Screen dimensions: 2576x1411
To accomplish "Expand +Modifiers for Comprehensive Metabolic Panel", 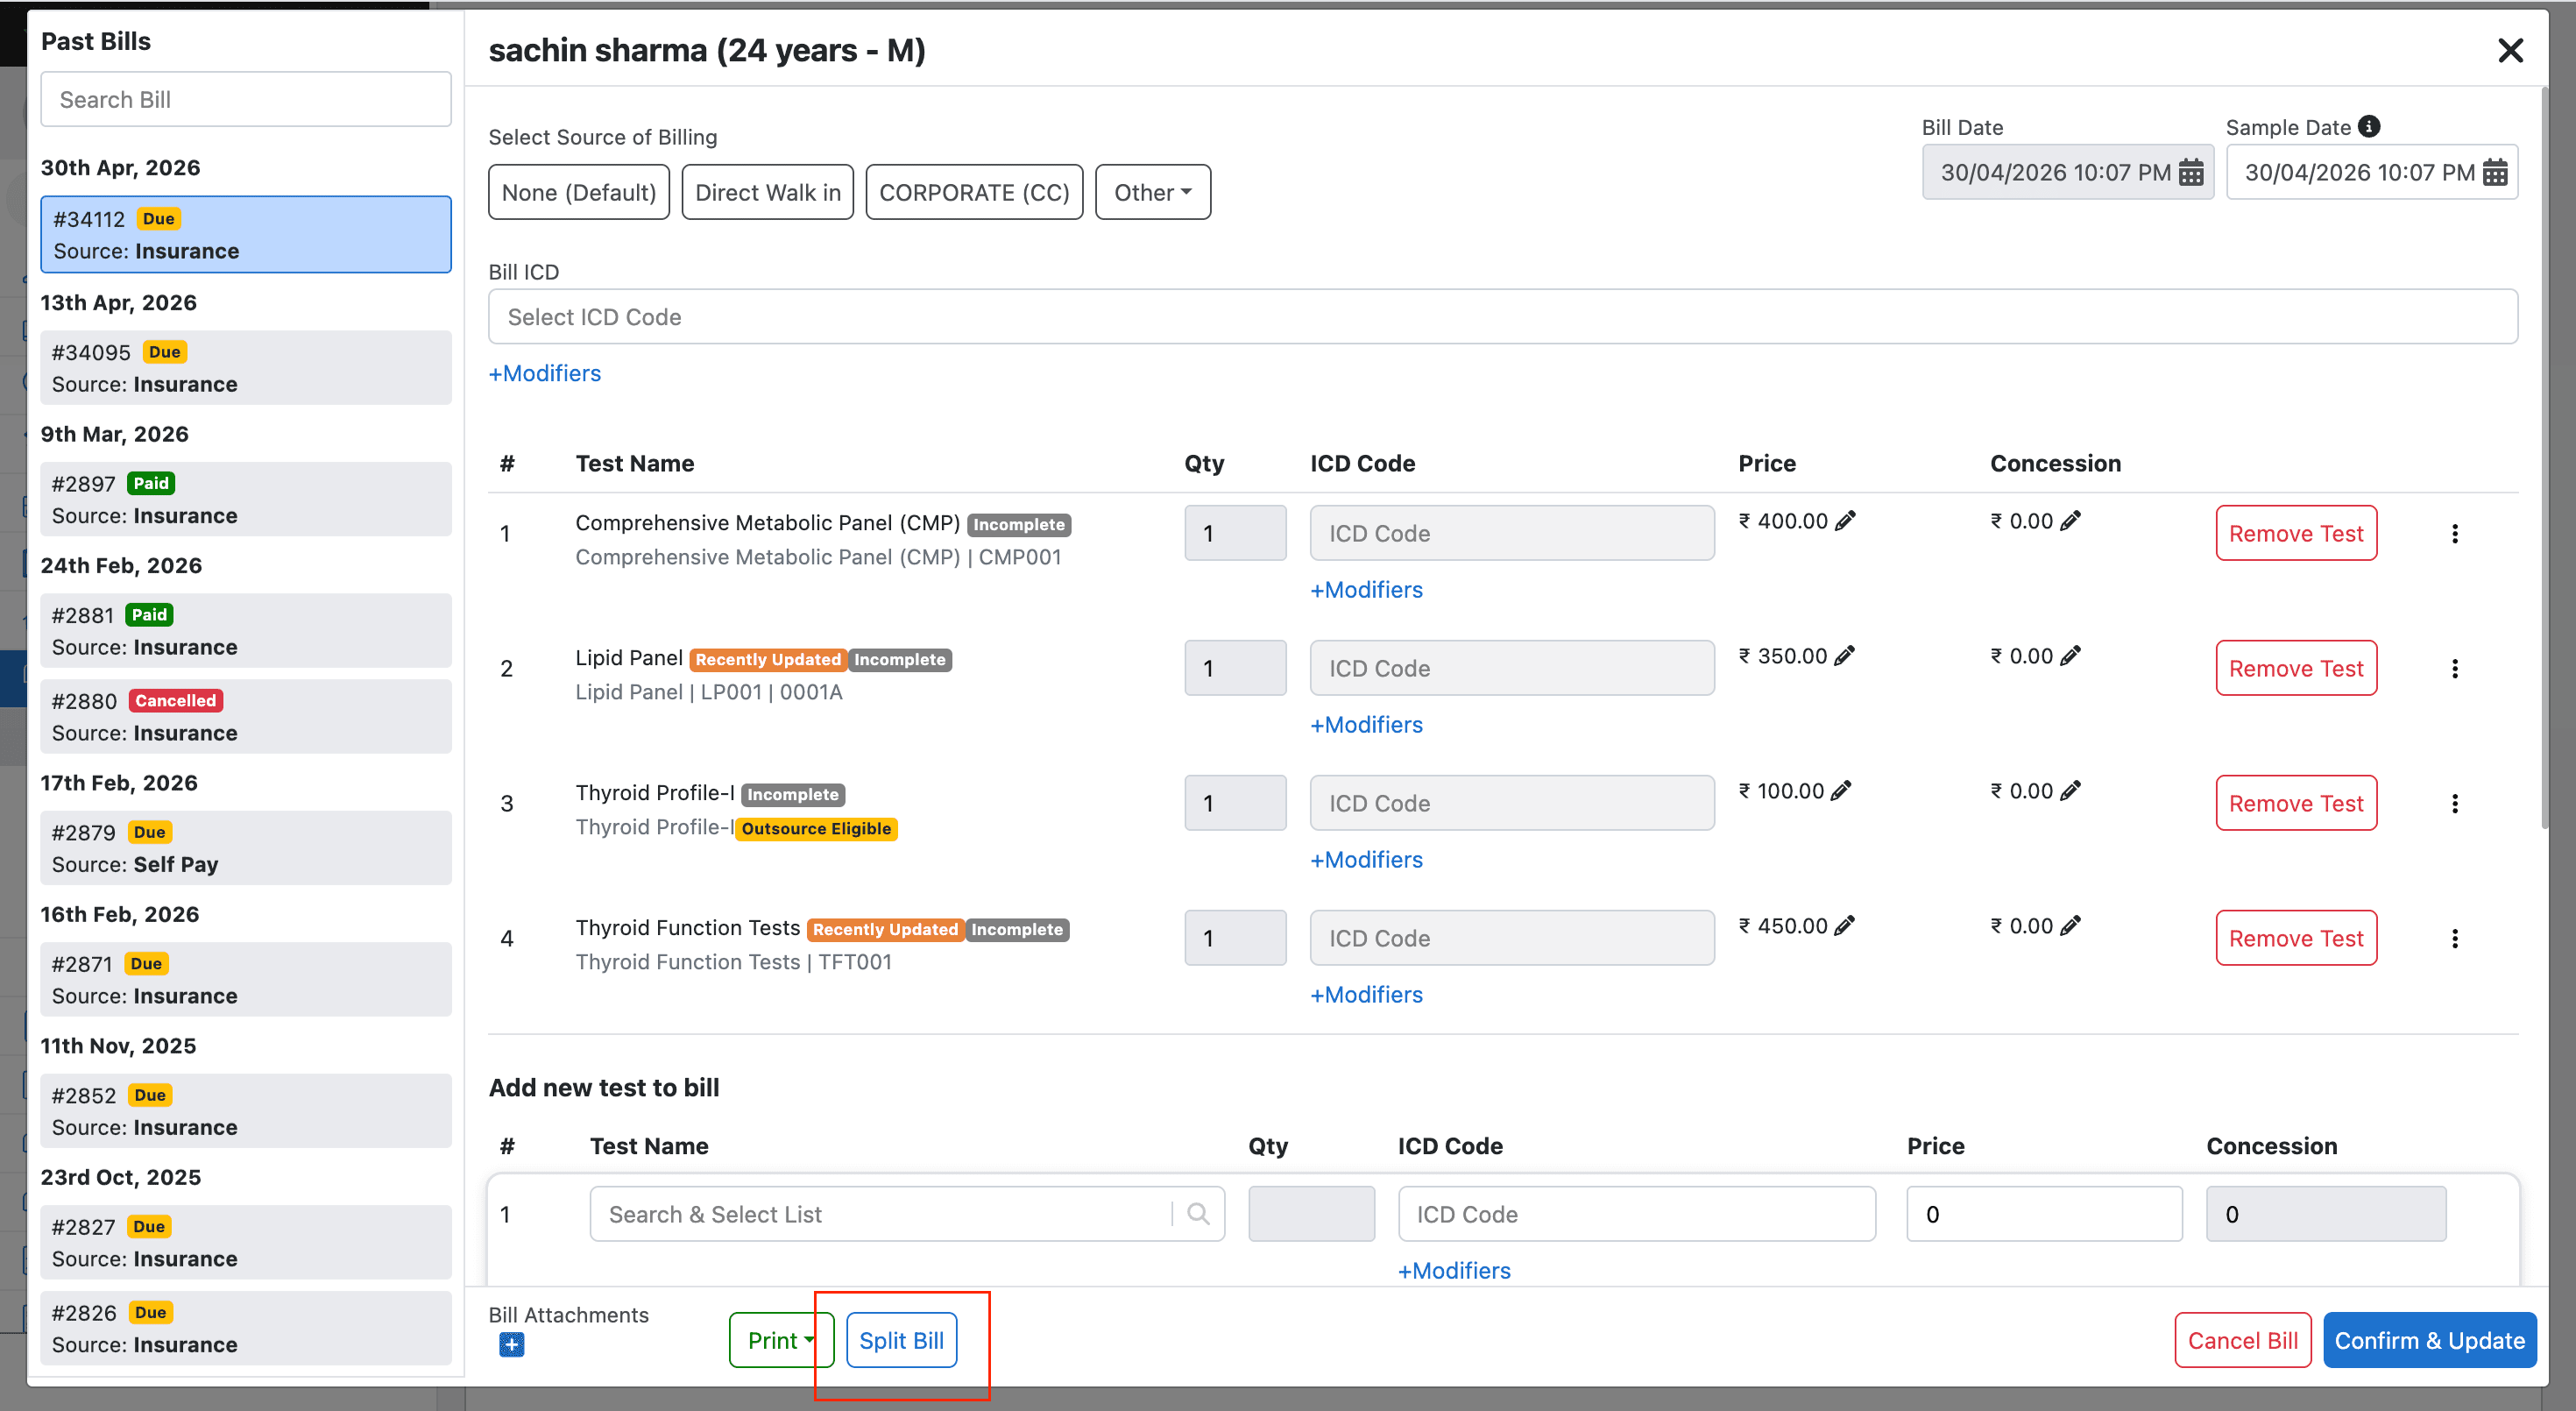I will pos(1366,589).
